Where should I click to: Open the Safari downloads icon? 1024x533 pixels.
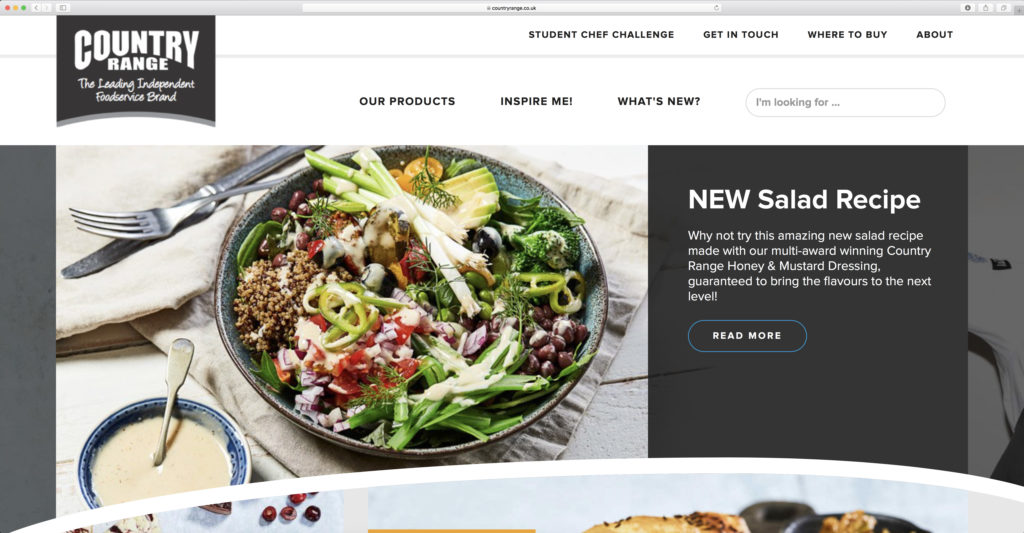click(968, 8)
